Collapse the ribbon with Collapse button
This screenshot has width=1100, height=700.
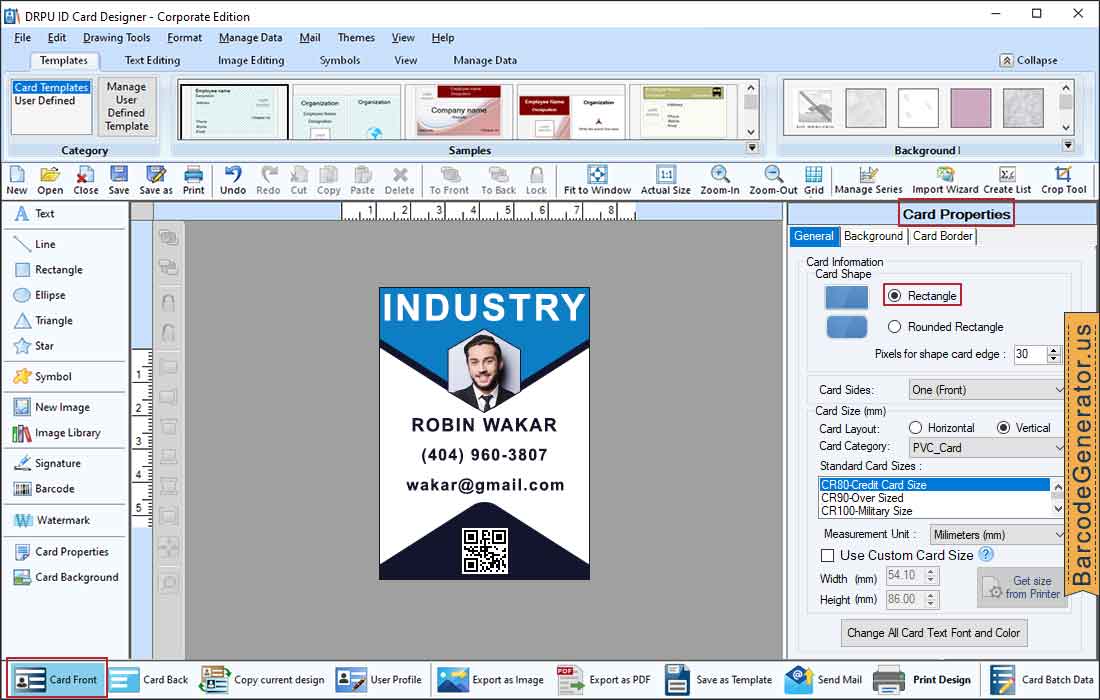(1029, 60)
